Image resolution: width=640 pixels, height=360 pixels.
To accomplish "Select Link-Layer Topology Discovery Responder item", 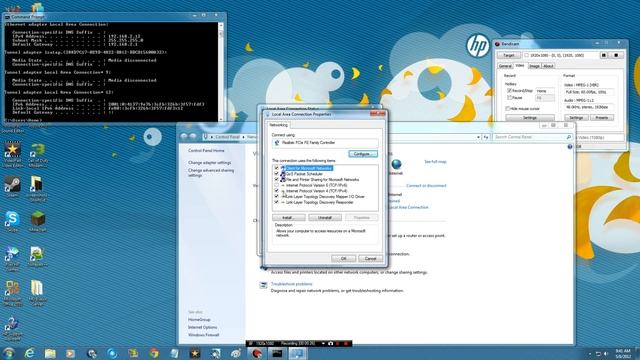I will click(320, 202).
